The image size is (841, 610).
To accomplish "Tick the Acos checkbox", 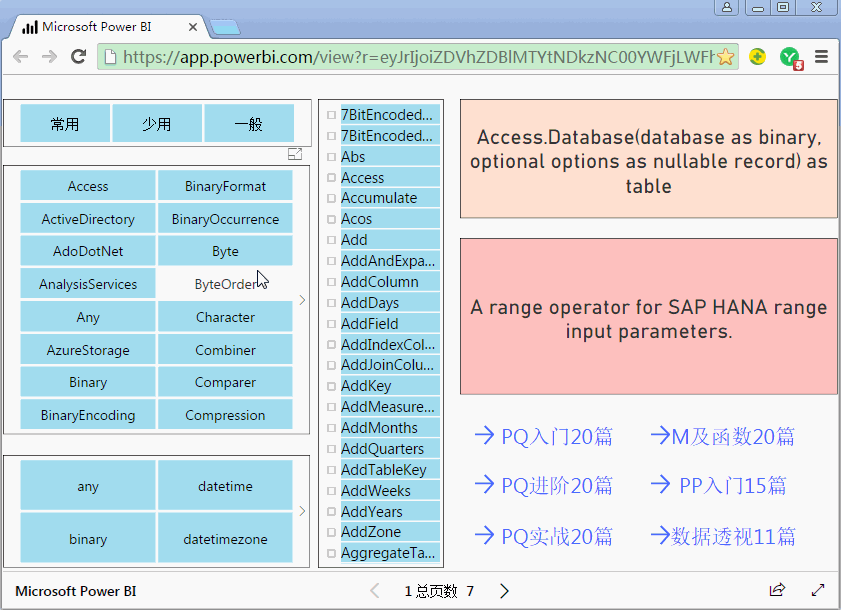I will (331, 219).
